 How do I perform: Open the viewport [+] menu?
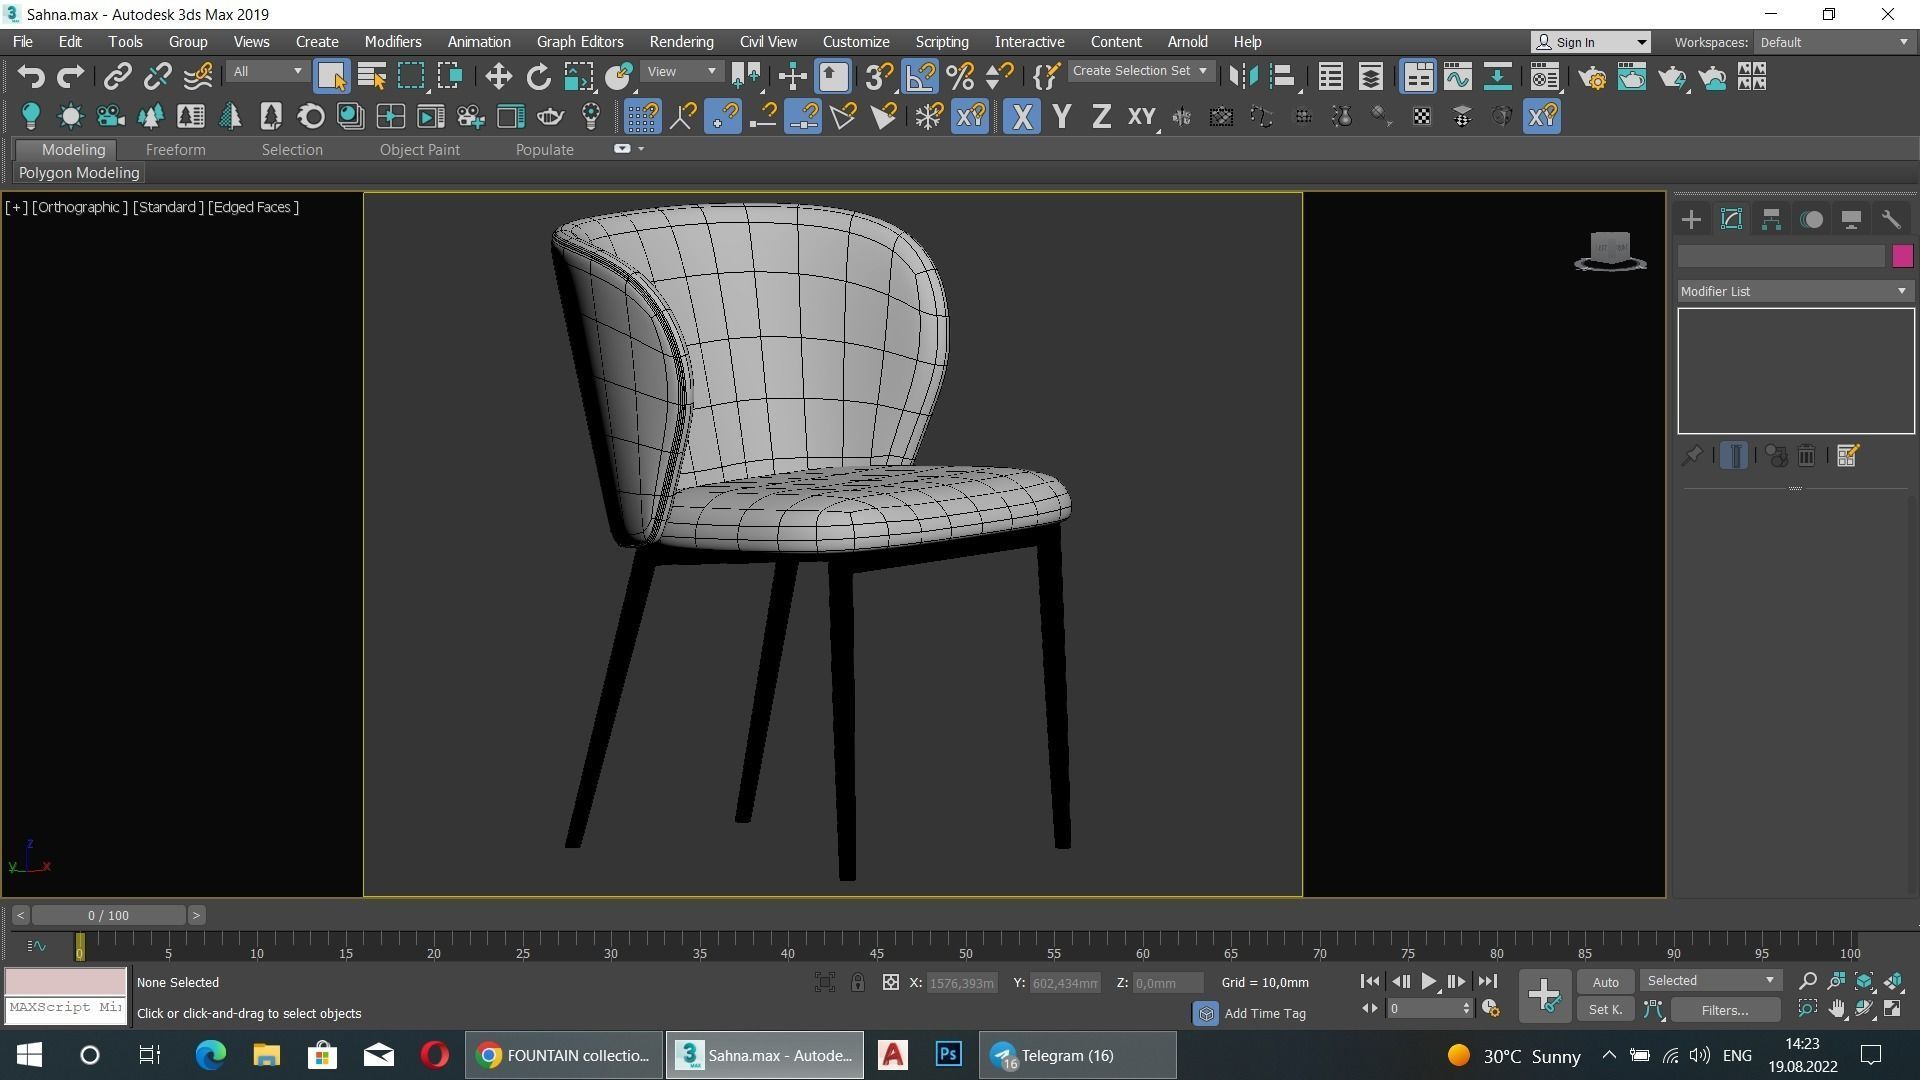pyautogui.click(x=16, y=207)
